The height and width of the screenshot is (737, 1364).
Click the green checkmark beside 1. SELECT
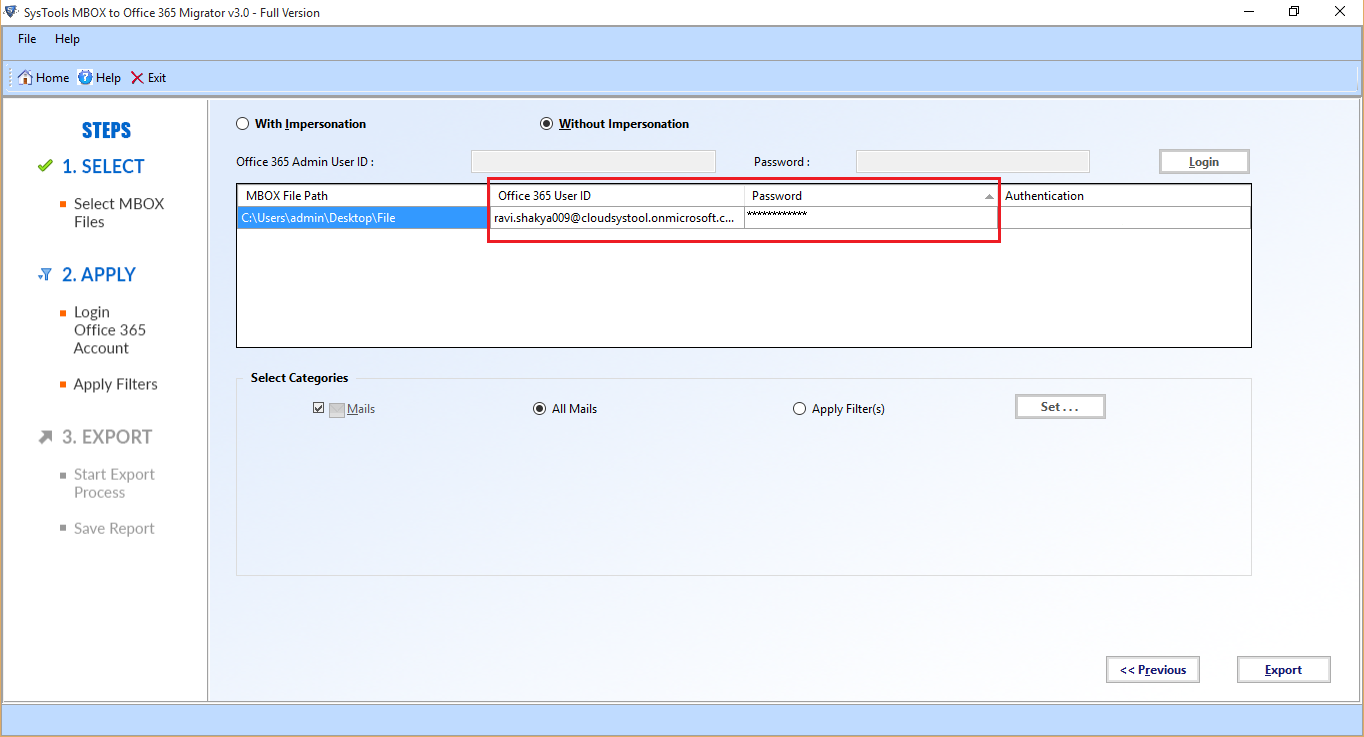[44, 166]
